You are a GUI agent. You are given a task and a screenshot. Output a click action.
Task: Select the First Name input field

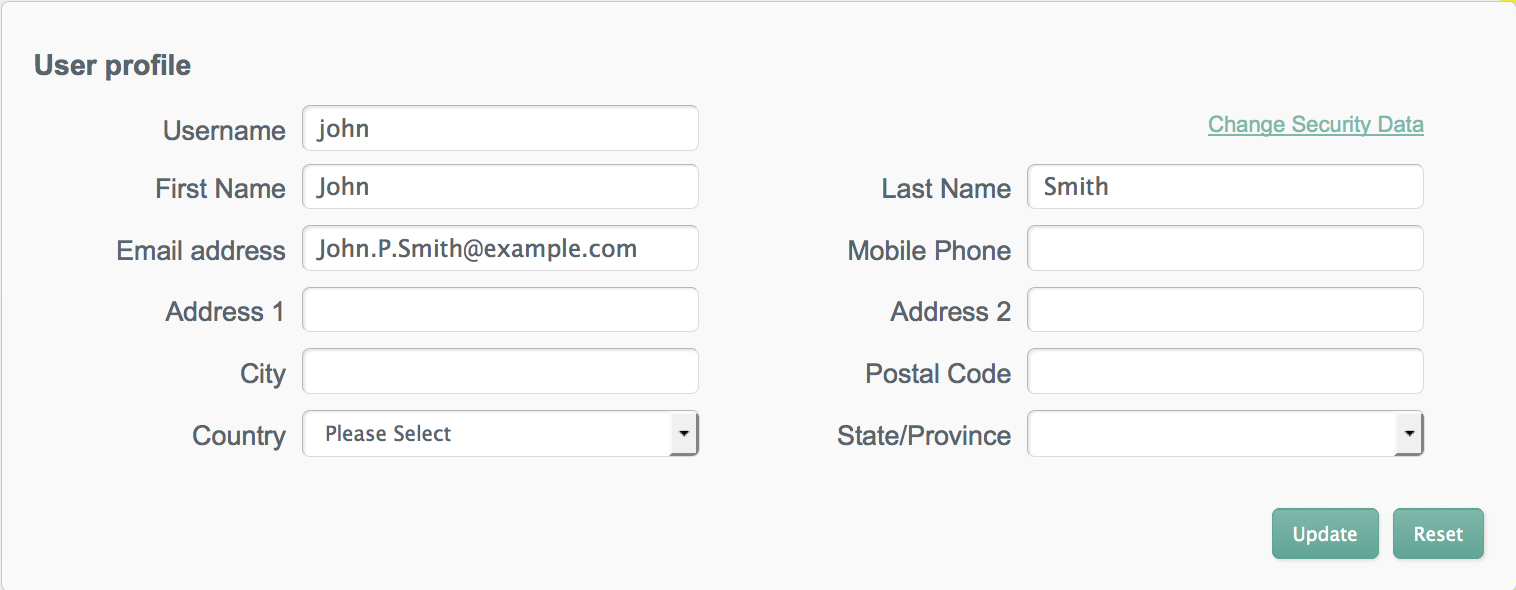[500, 187]
